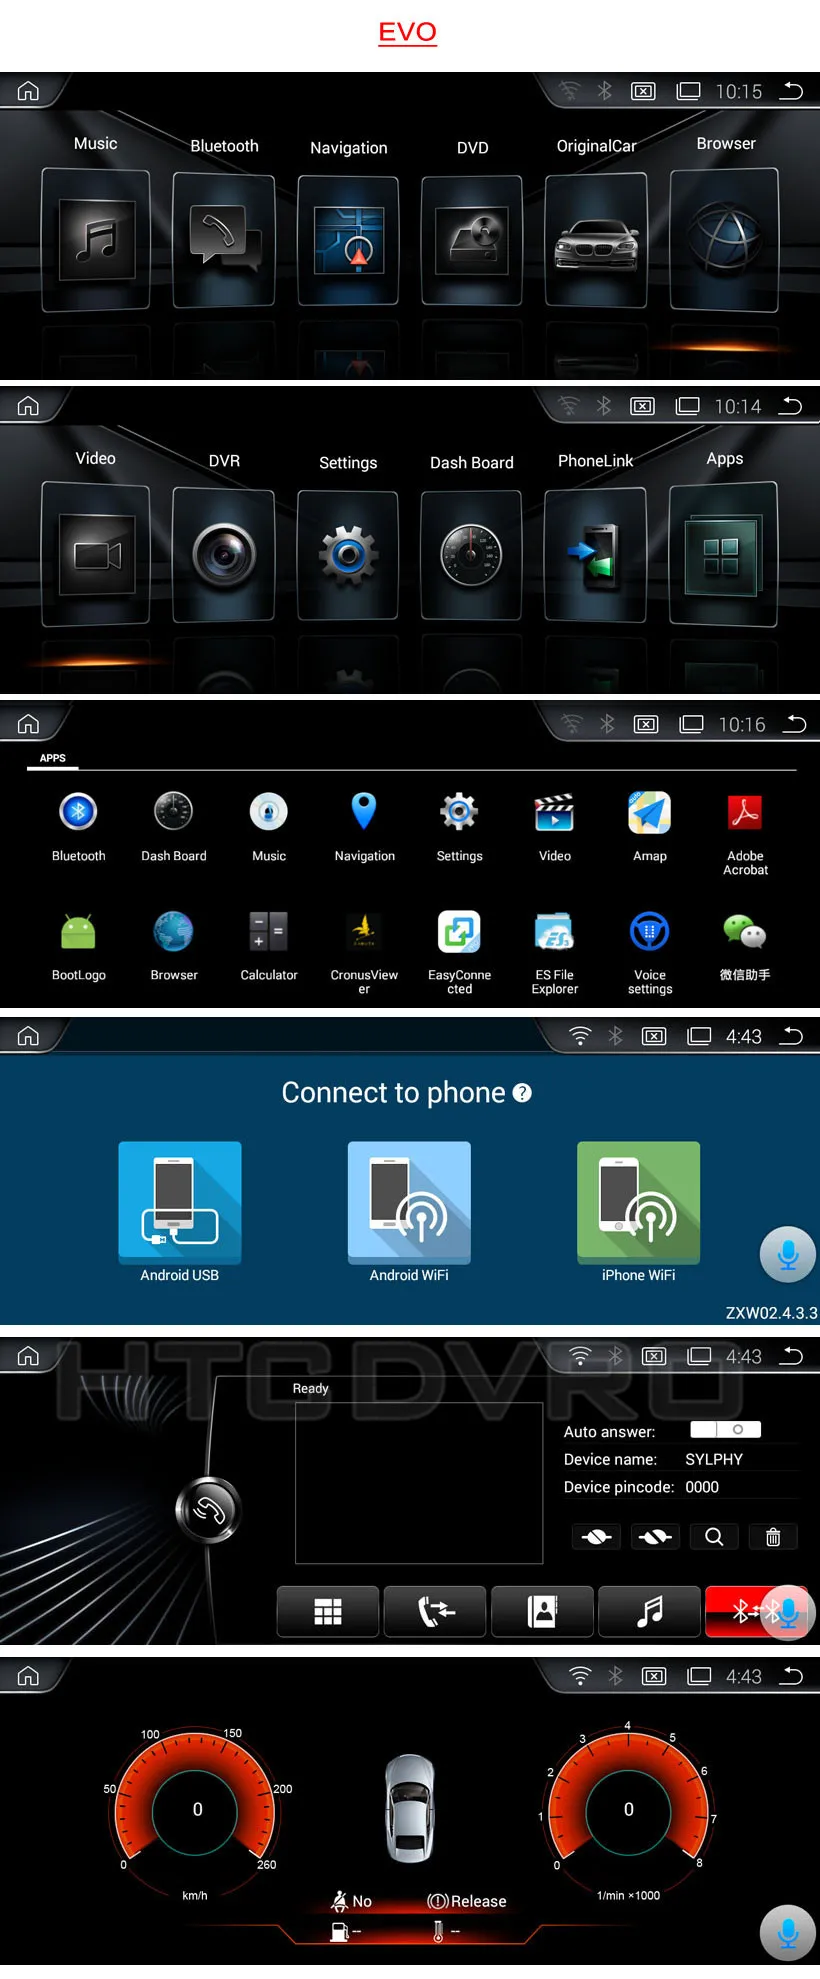Open CronusViewer app
This screenshot has height=1979, width=820.
click(364, 952)
